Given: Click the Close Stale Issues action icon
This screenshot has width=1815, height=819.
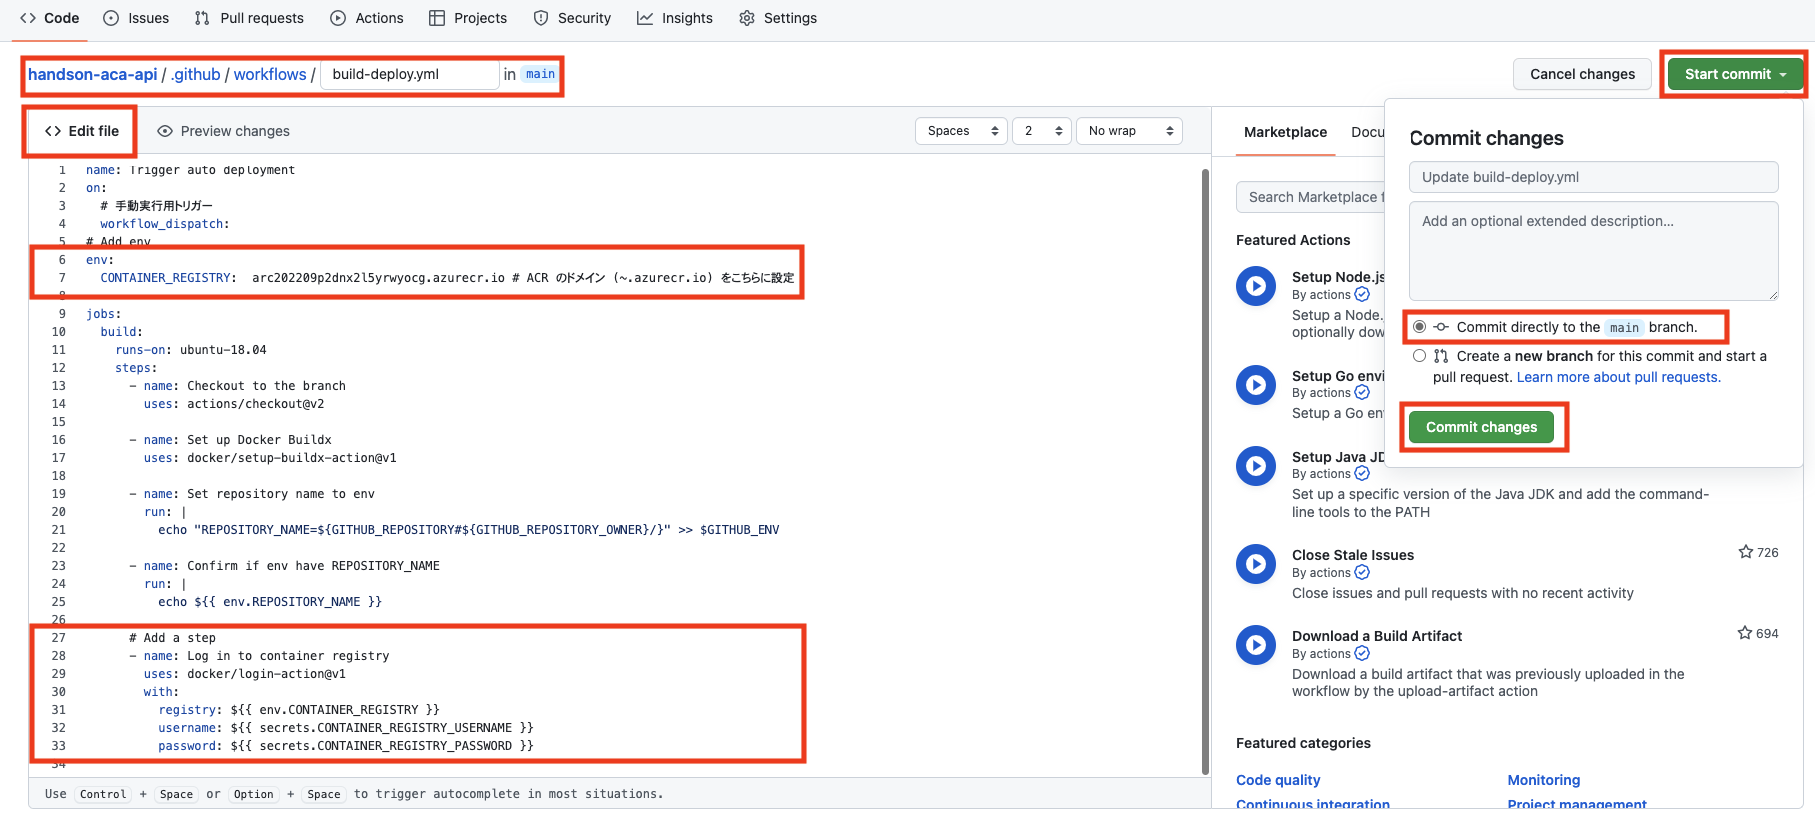Looking at the screenshot, I should pyautogui.click(x=1256, y=564).
